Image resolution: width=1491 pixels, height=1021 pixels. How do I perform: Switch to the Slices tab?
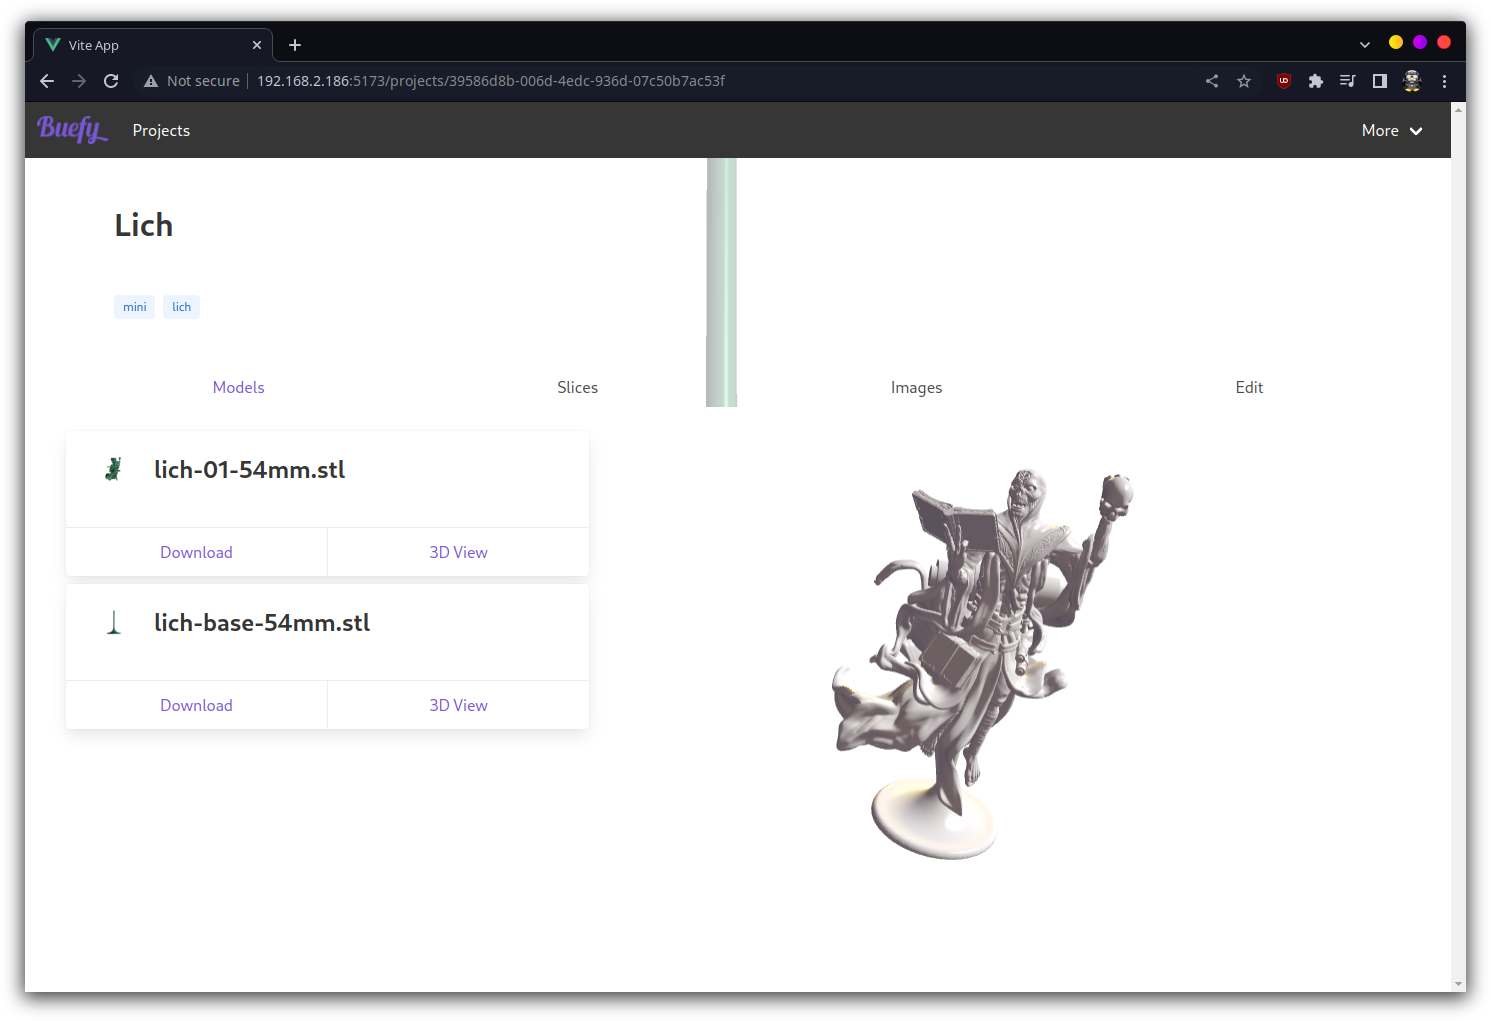(577, 387)
